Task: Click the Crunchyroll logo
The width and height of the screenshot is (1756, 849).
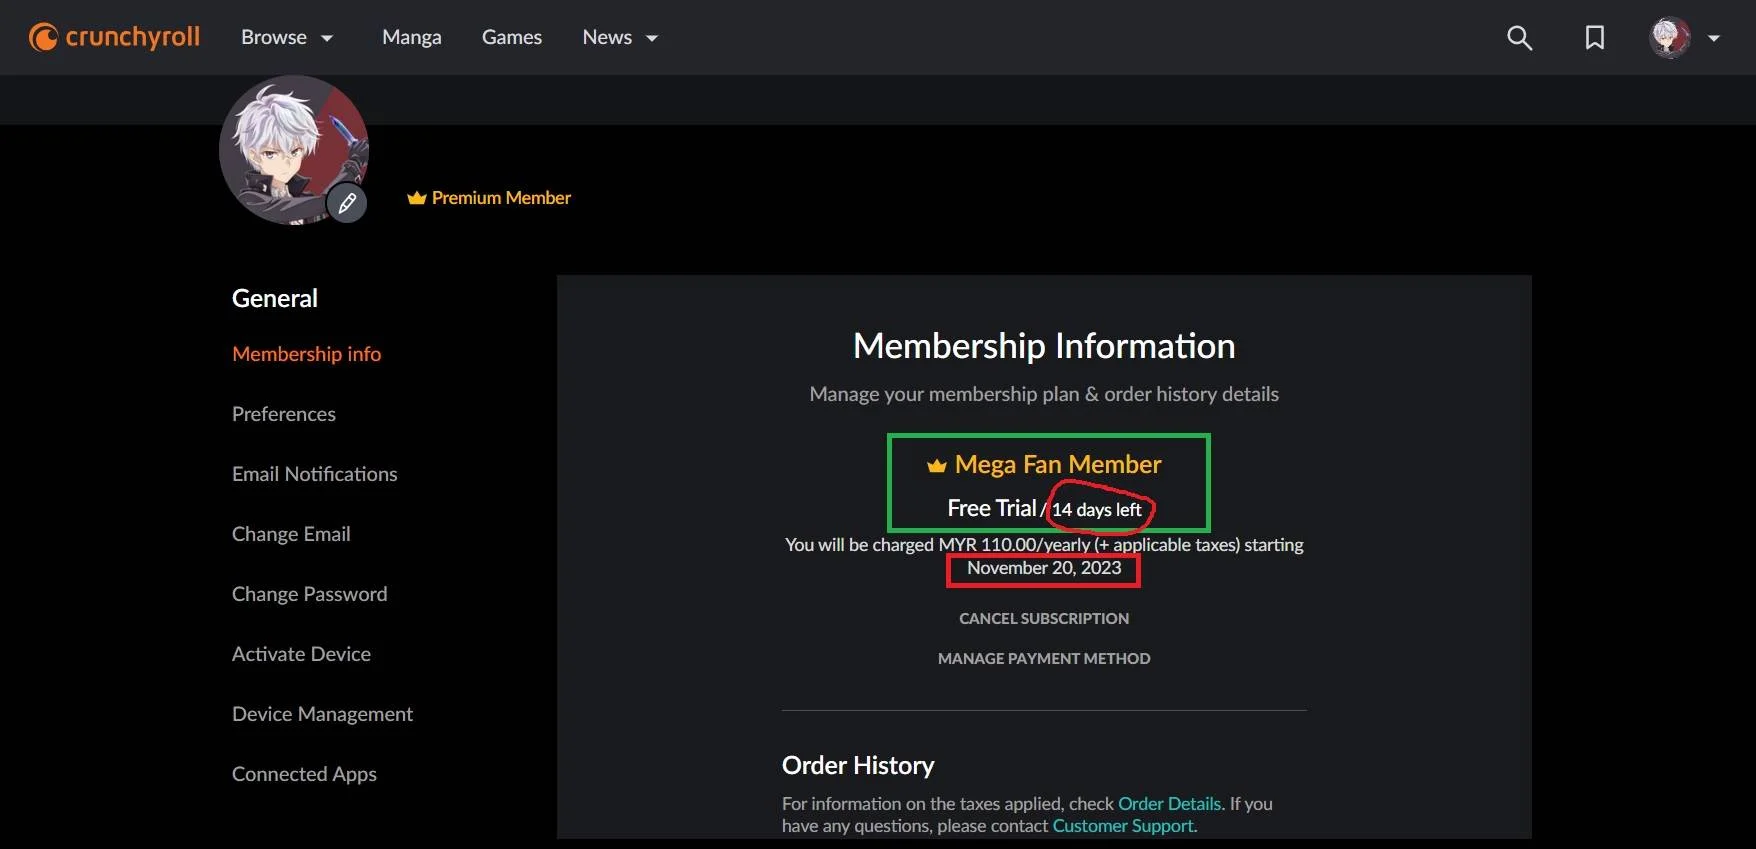Action: [x=114, y=37]
